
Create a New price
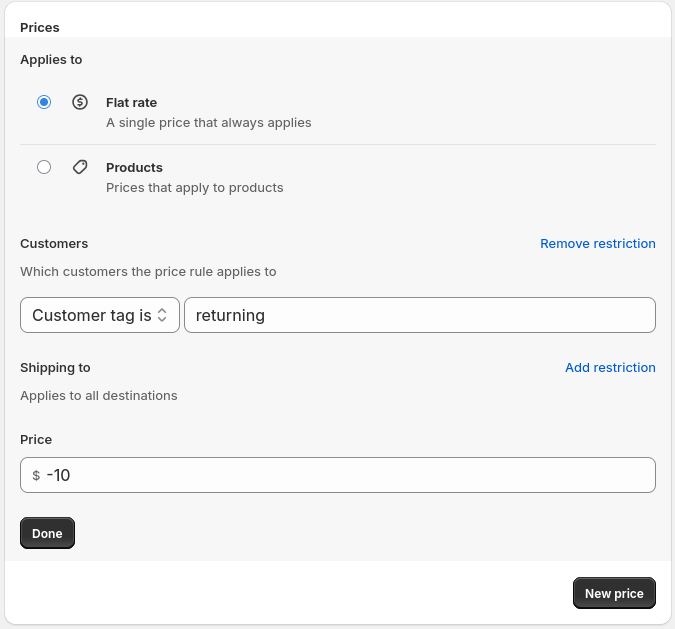tap(614, 593)
